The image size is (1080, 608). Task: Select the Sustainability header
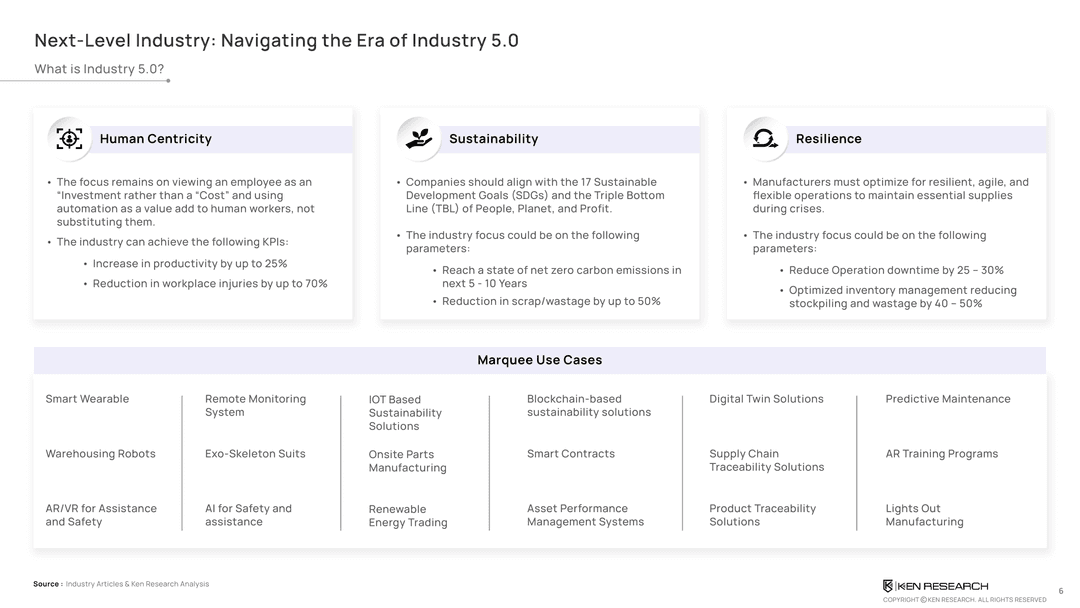(x=493, y=139)
